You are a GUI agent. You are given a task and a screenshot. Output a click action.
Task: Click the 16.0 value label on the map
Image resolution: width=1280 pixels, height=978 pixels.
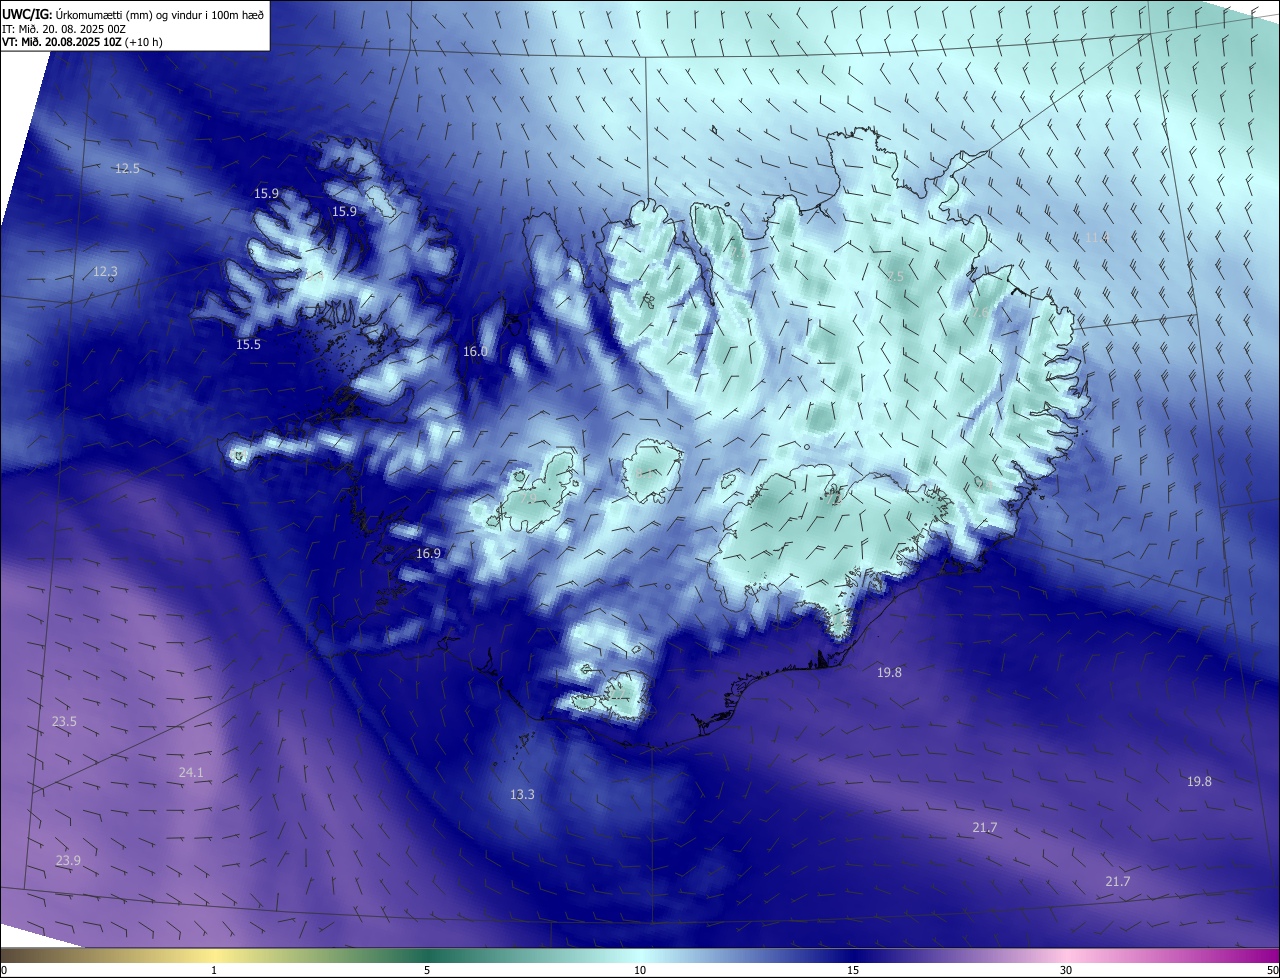coord(475,351)
